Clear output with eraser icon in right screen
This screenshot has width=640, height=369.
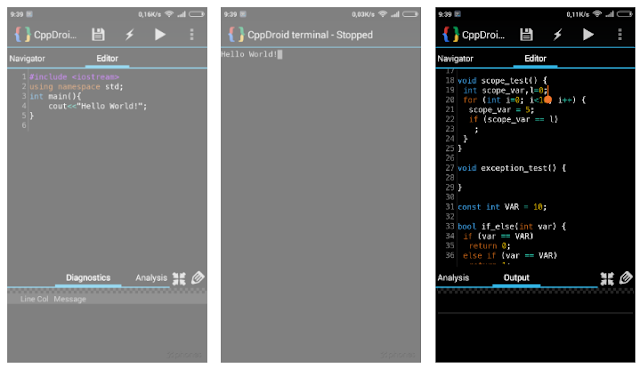(x=626, y=278)
